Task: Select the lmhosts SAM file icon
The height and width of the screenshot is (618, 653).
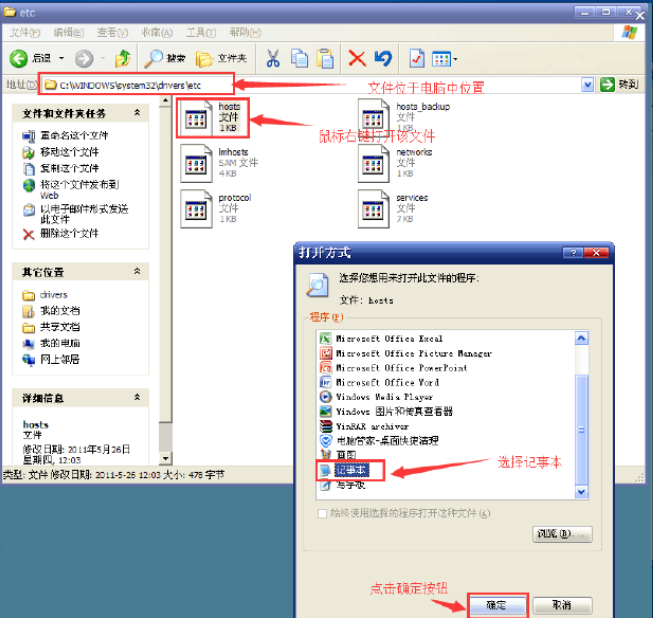Action: pos(196,164)
